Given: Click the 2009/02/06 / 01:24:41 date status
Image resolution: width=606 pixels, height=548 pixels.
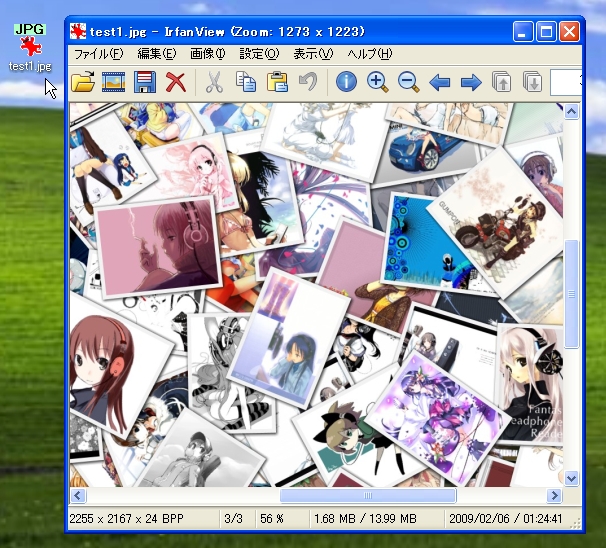Looking at the screenshot, I should (506, 518).
